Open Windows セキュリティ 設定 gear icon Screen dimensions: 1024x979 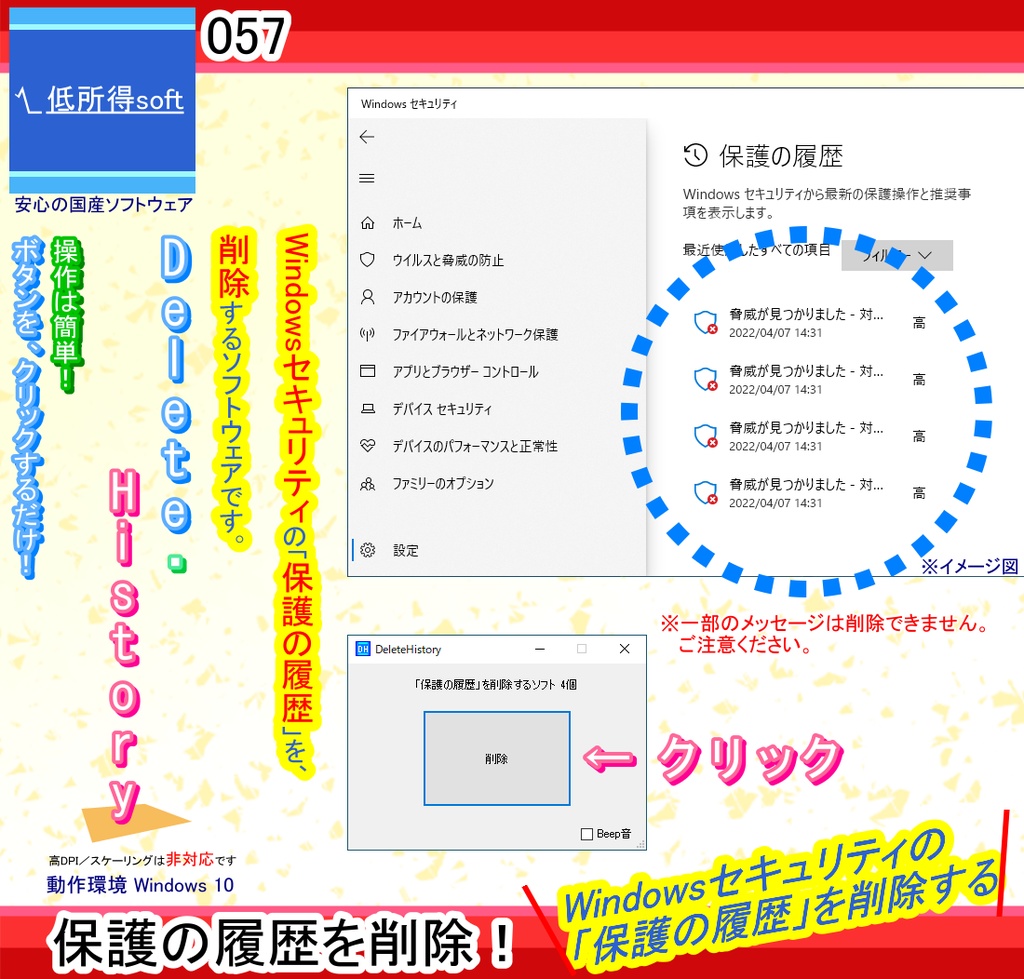[368, 549]
